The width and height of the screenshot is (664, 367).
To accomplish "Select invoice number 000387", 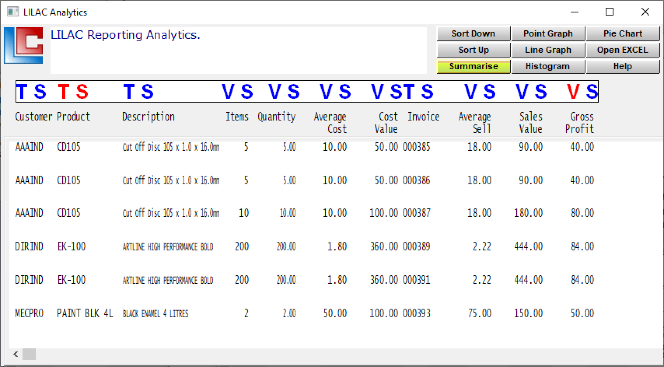I will point(416,213).
